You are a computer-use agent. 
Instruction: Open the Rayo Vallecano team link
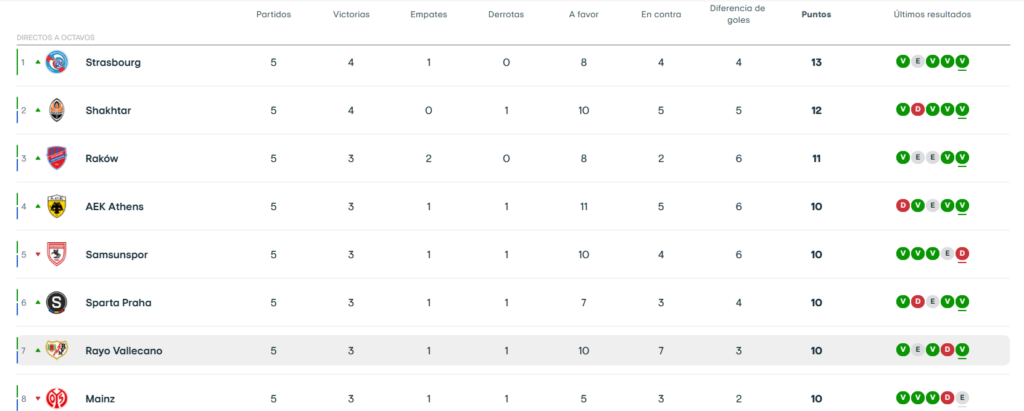(x=124, y=351)
